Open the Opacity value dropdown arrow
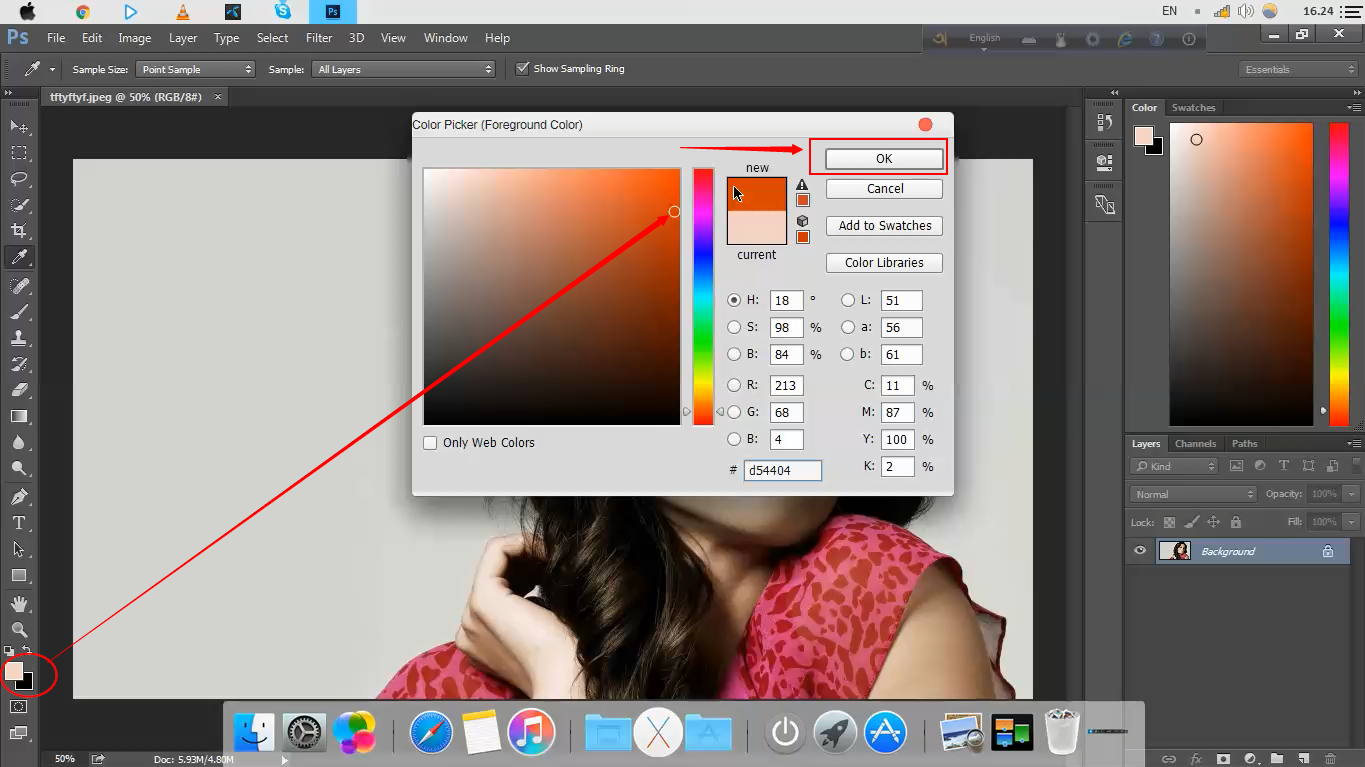This screenshot has width=1365, height=767. (x=1352, y=494)
